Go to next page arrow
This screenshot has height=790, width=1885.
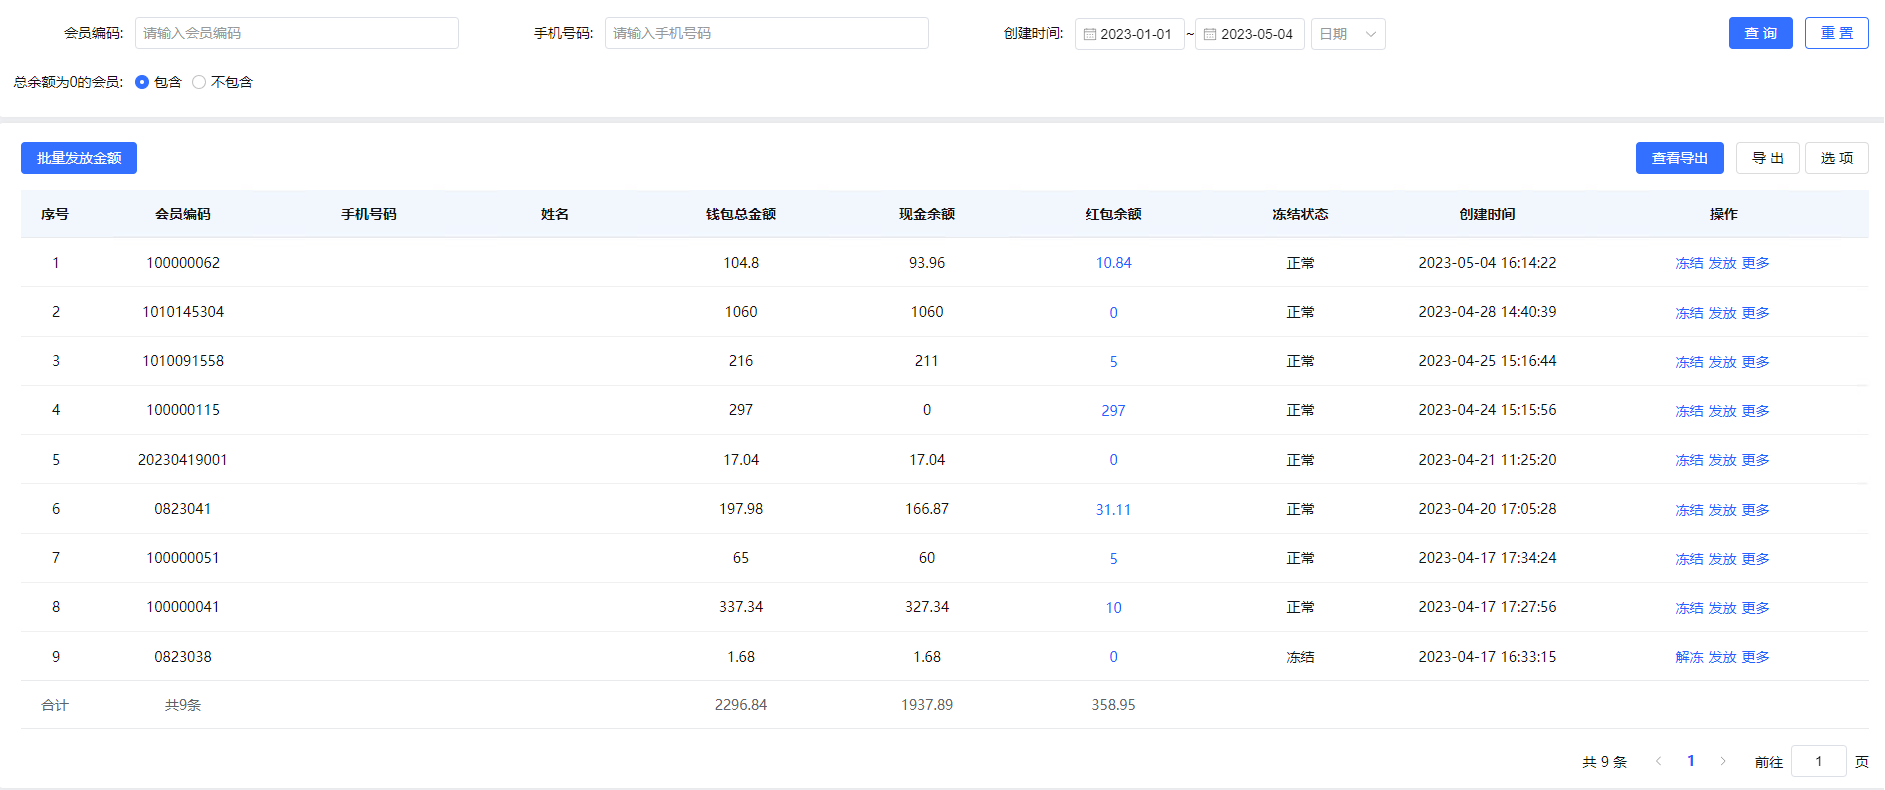pos(1723,761)
